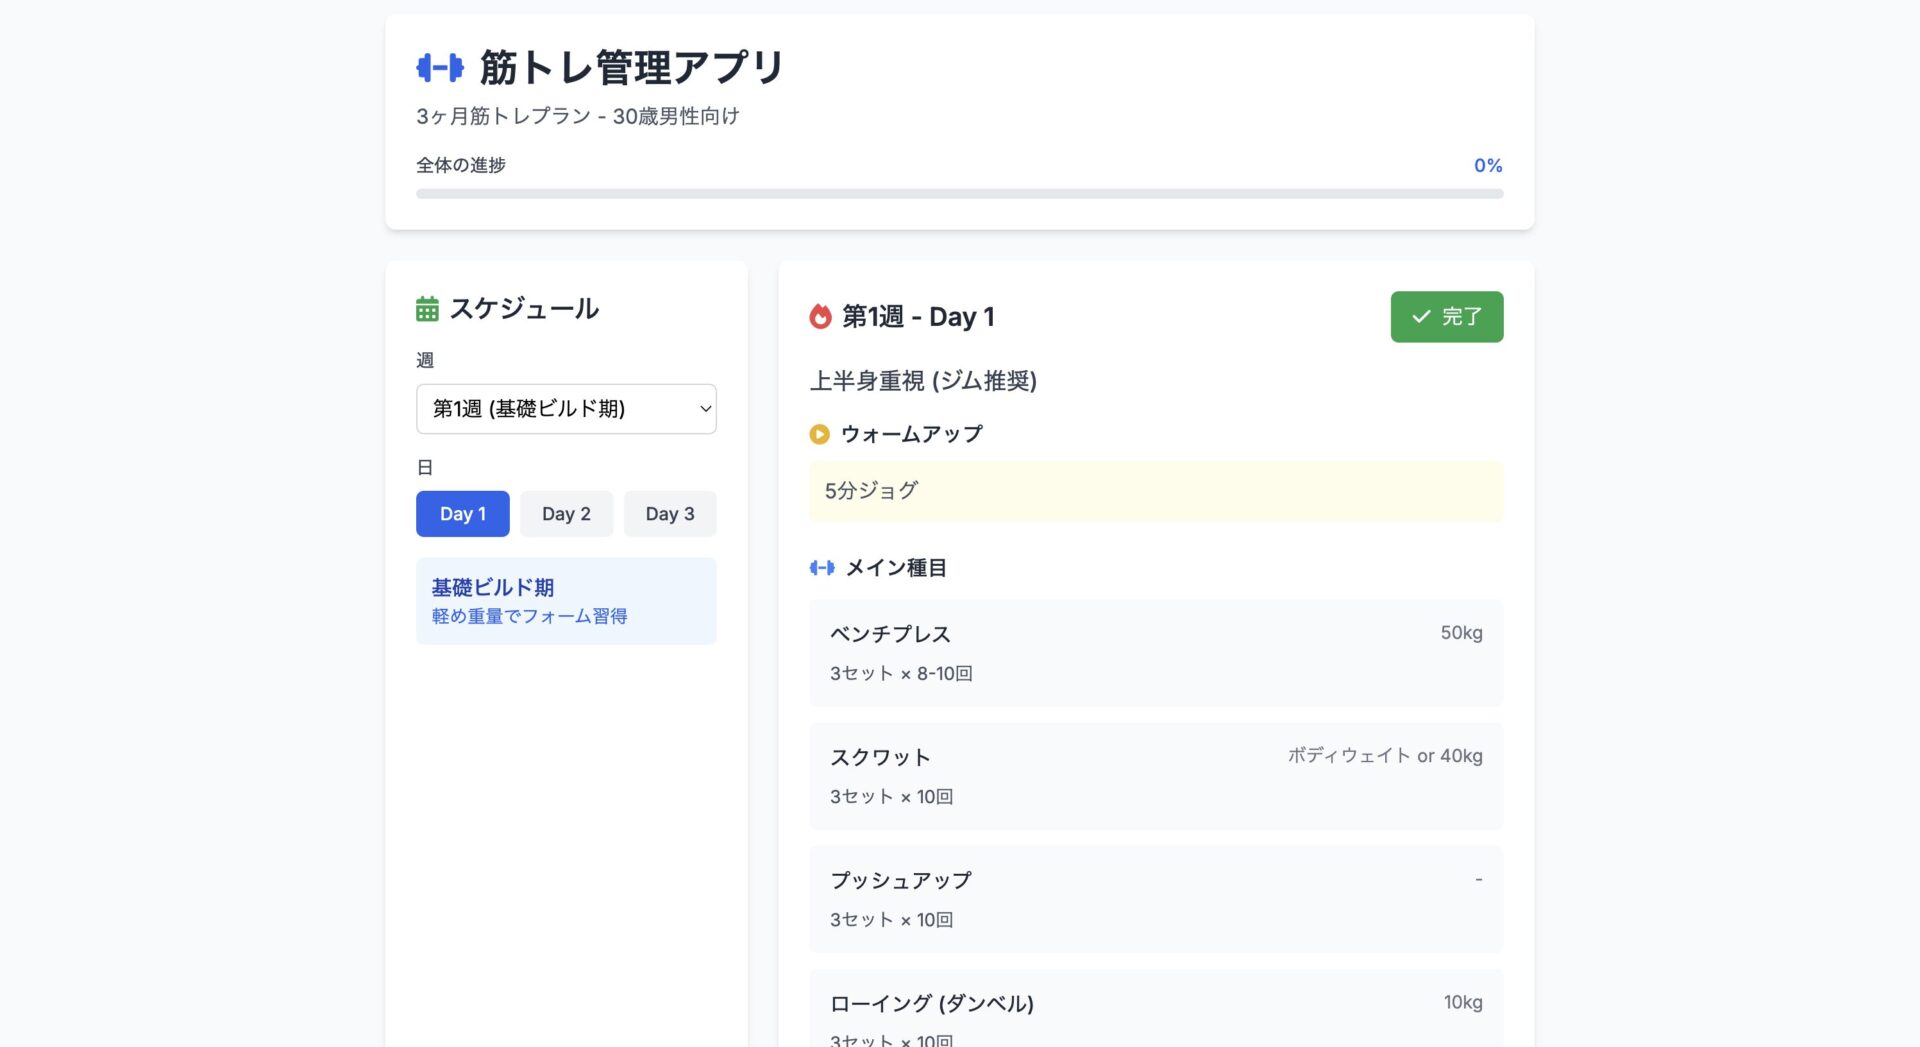Viewport: 1920px width, 1047px height.
Task: Select the Day 2 tab
Action: coord(566,513)
